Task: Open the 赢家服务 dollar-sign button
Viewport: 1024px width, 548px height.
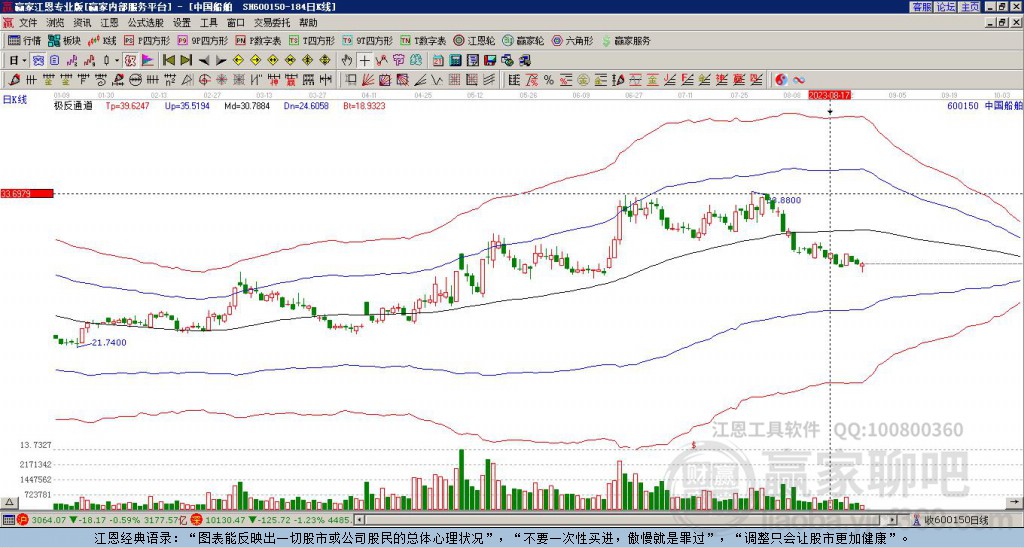Action: pyautogui.click(x=626, y=40)
